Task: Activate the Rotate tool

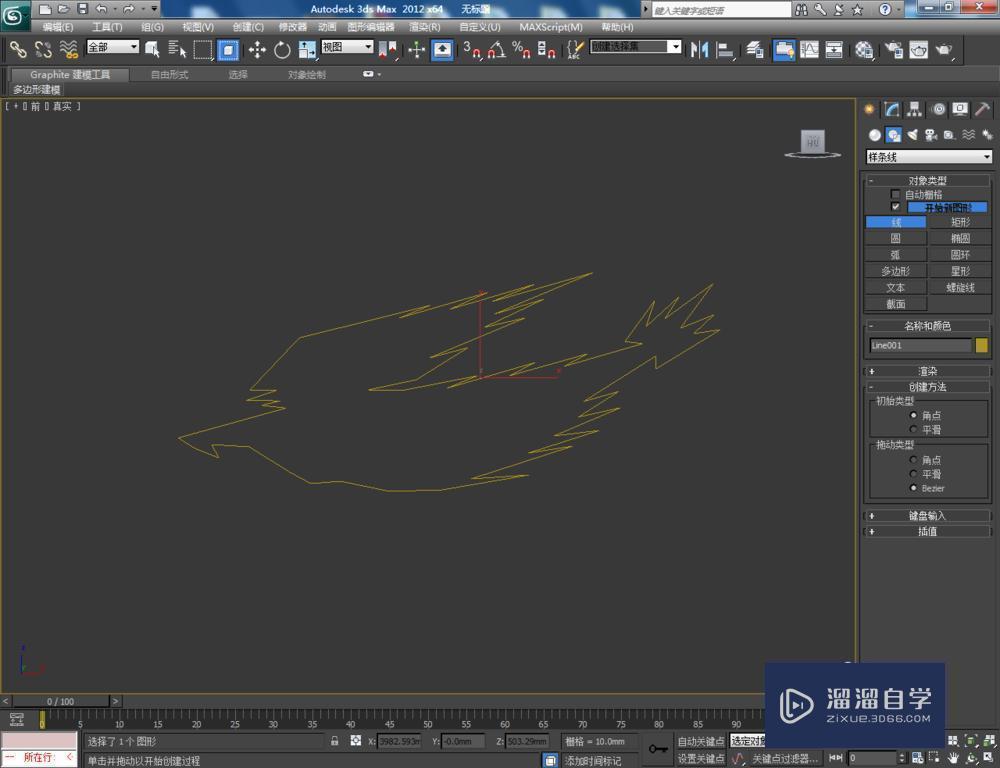Action: [x=282, y=49]
